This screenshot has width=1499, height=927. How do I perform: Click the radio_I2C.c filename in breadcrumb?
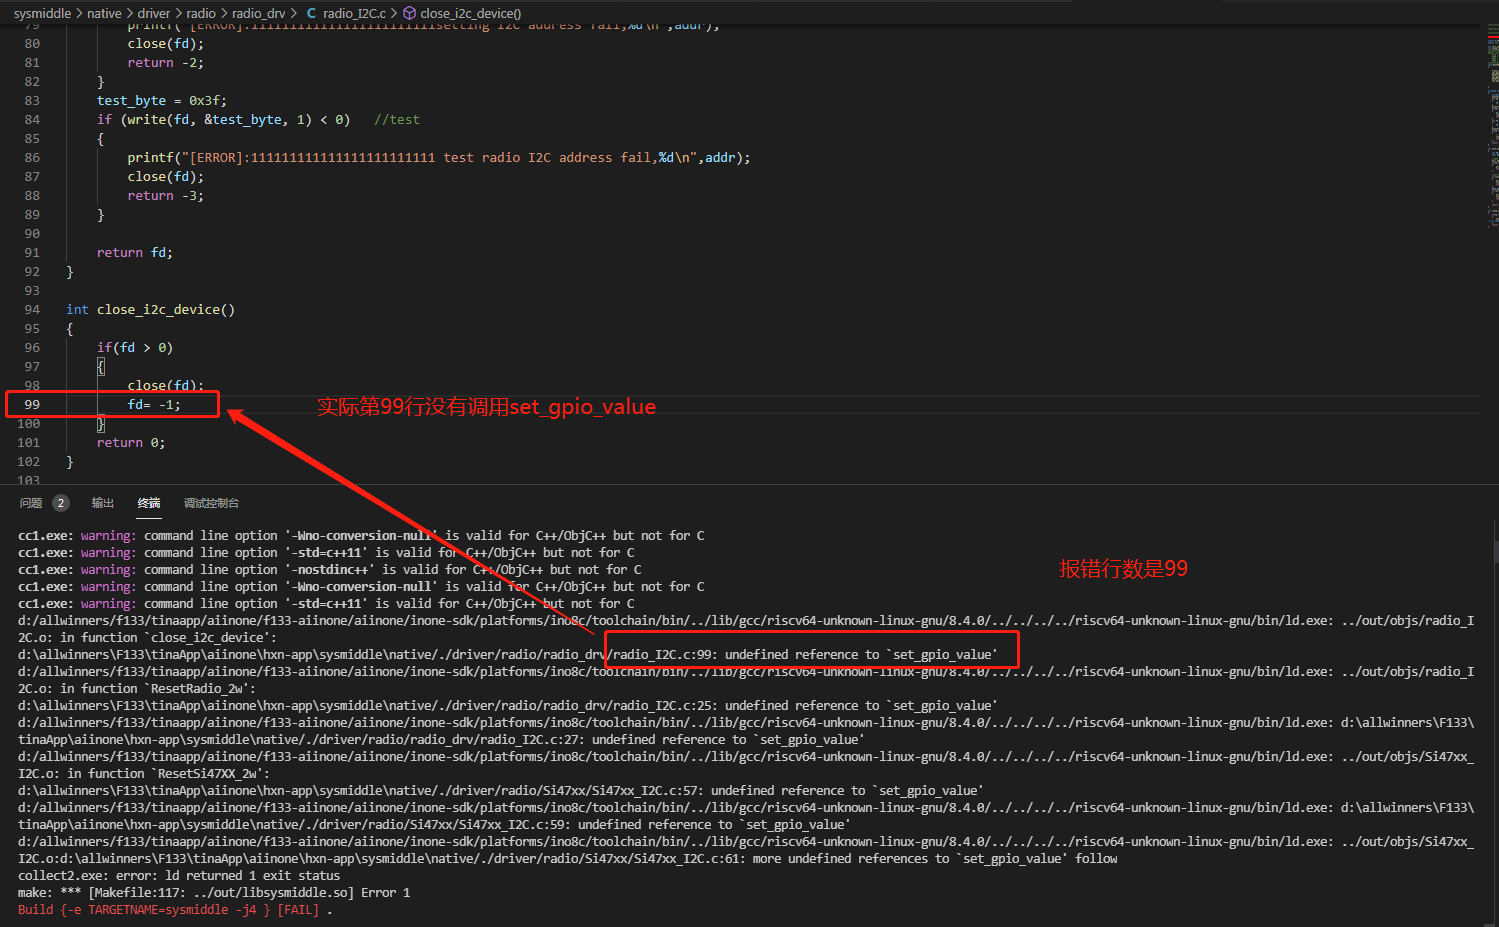354,13
